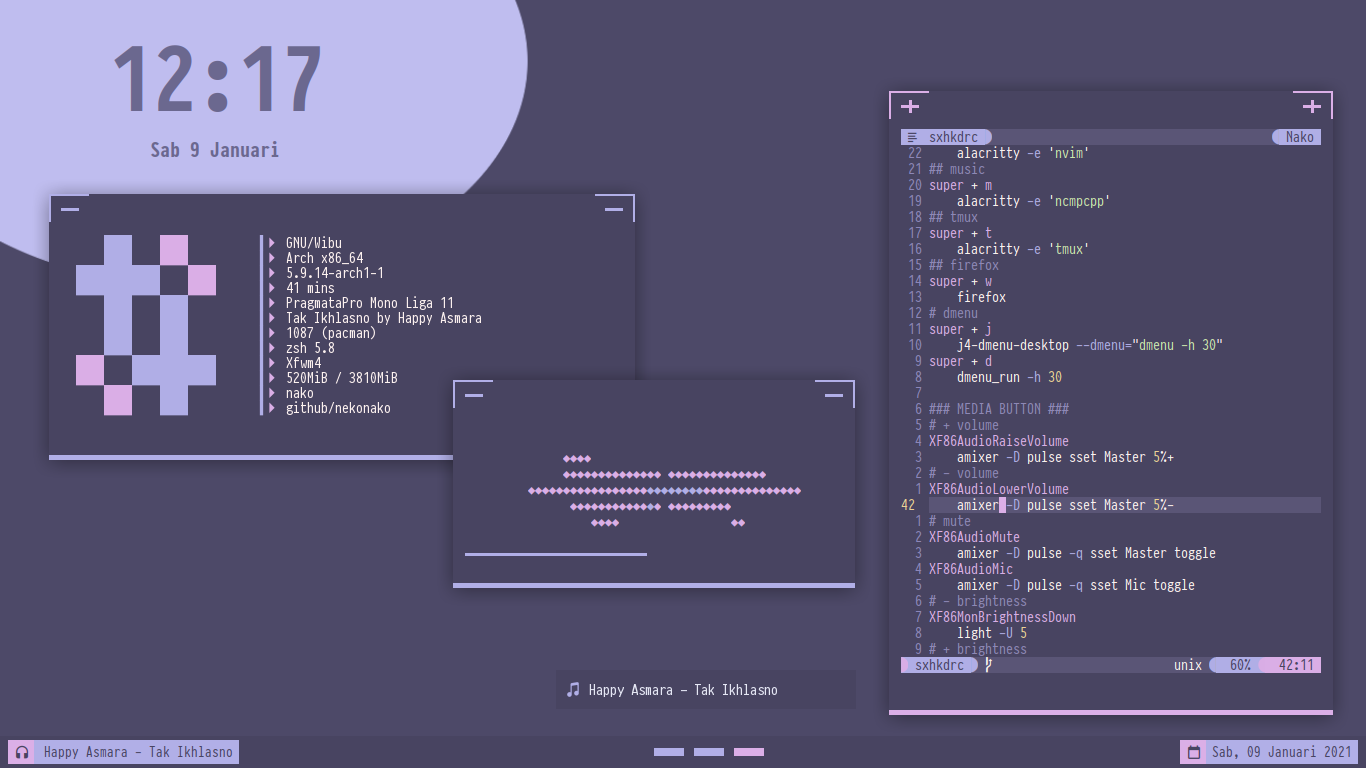
Task: Place cursor on the light -U 5 line
Action: [992, 633]
